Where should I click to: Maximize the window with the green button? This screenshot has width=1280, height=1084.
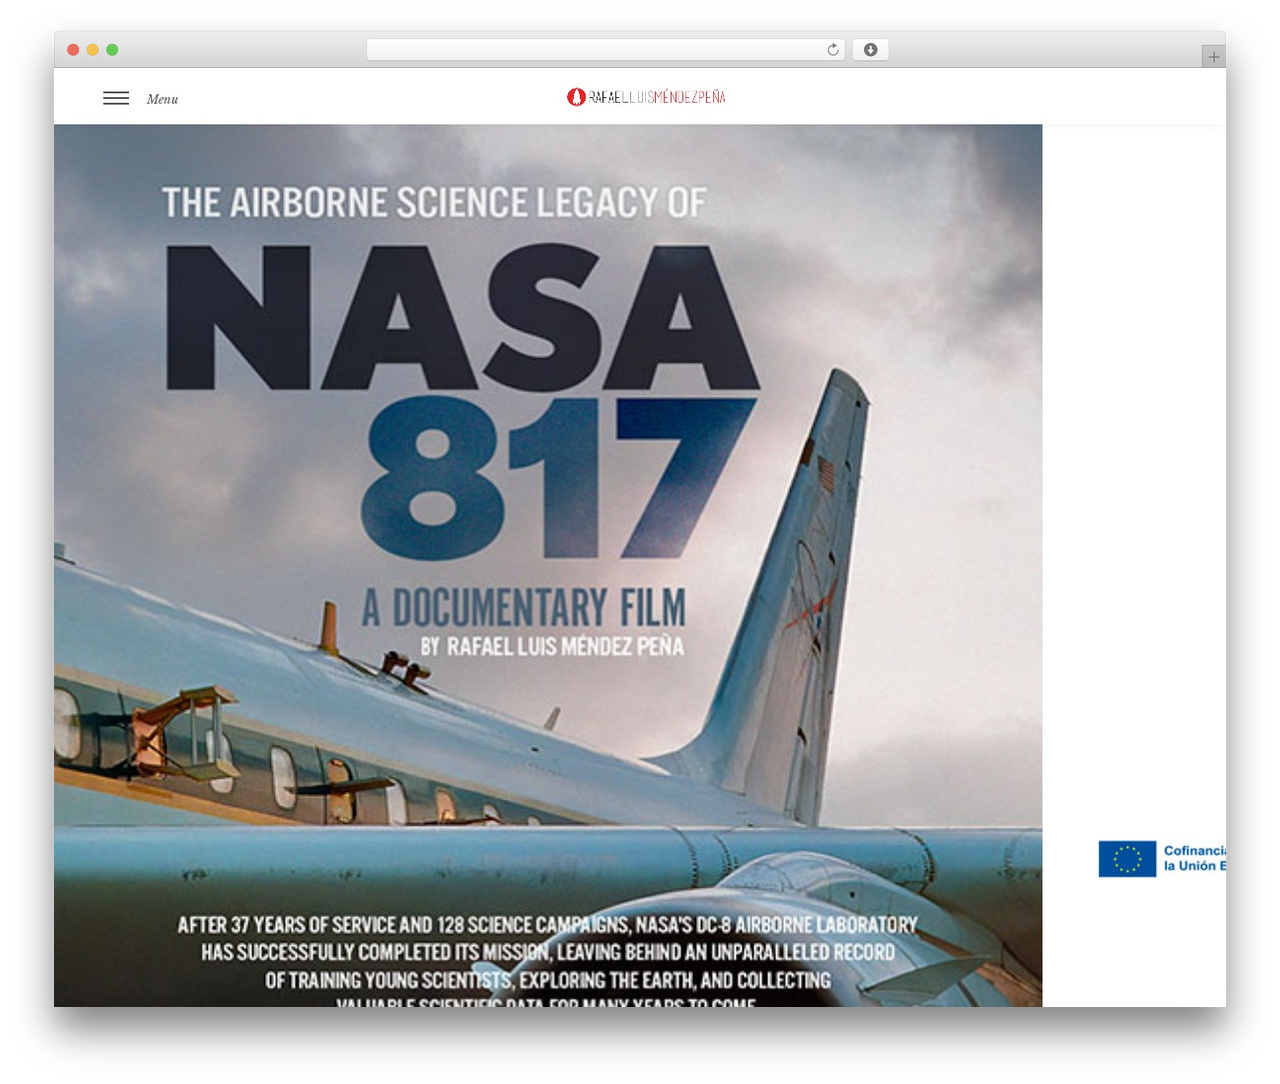pyautogui.click(x=112, y=50)
